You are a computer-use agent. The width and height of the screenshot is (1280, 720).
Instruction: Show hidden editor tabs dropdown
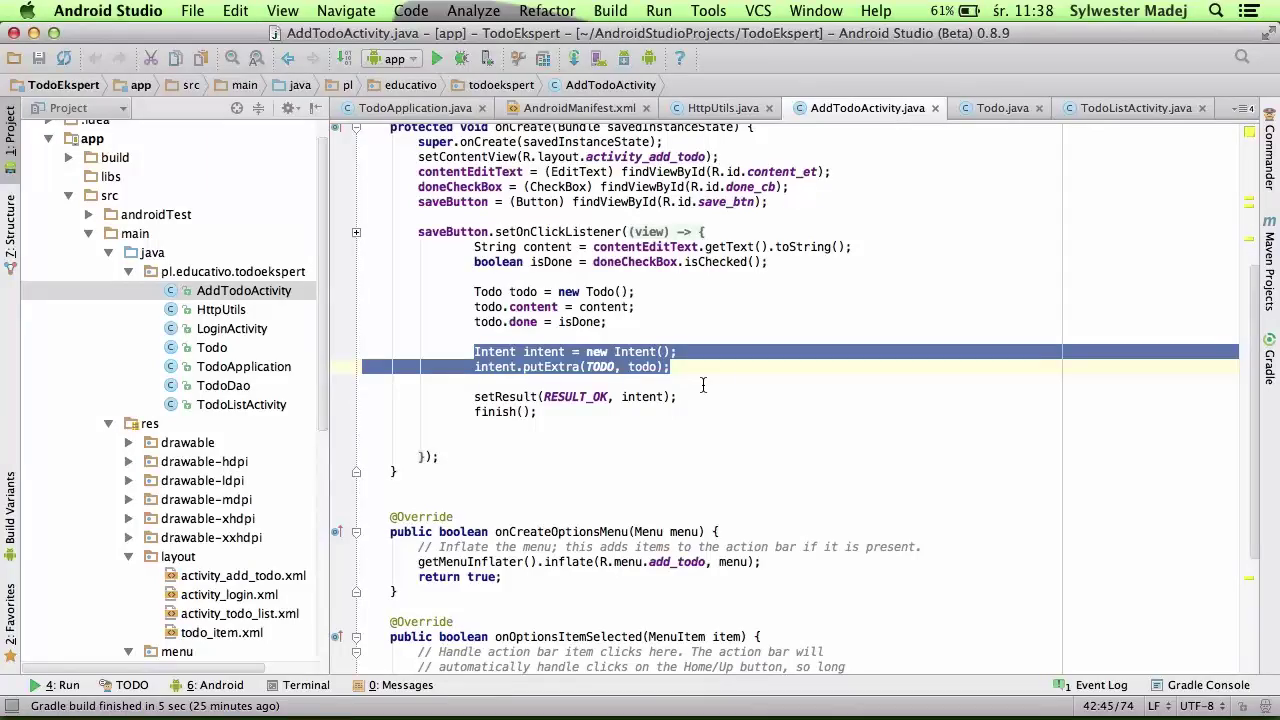point(1243,108)
